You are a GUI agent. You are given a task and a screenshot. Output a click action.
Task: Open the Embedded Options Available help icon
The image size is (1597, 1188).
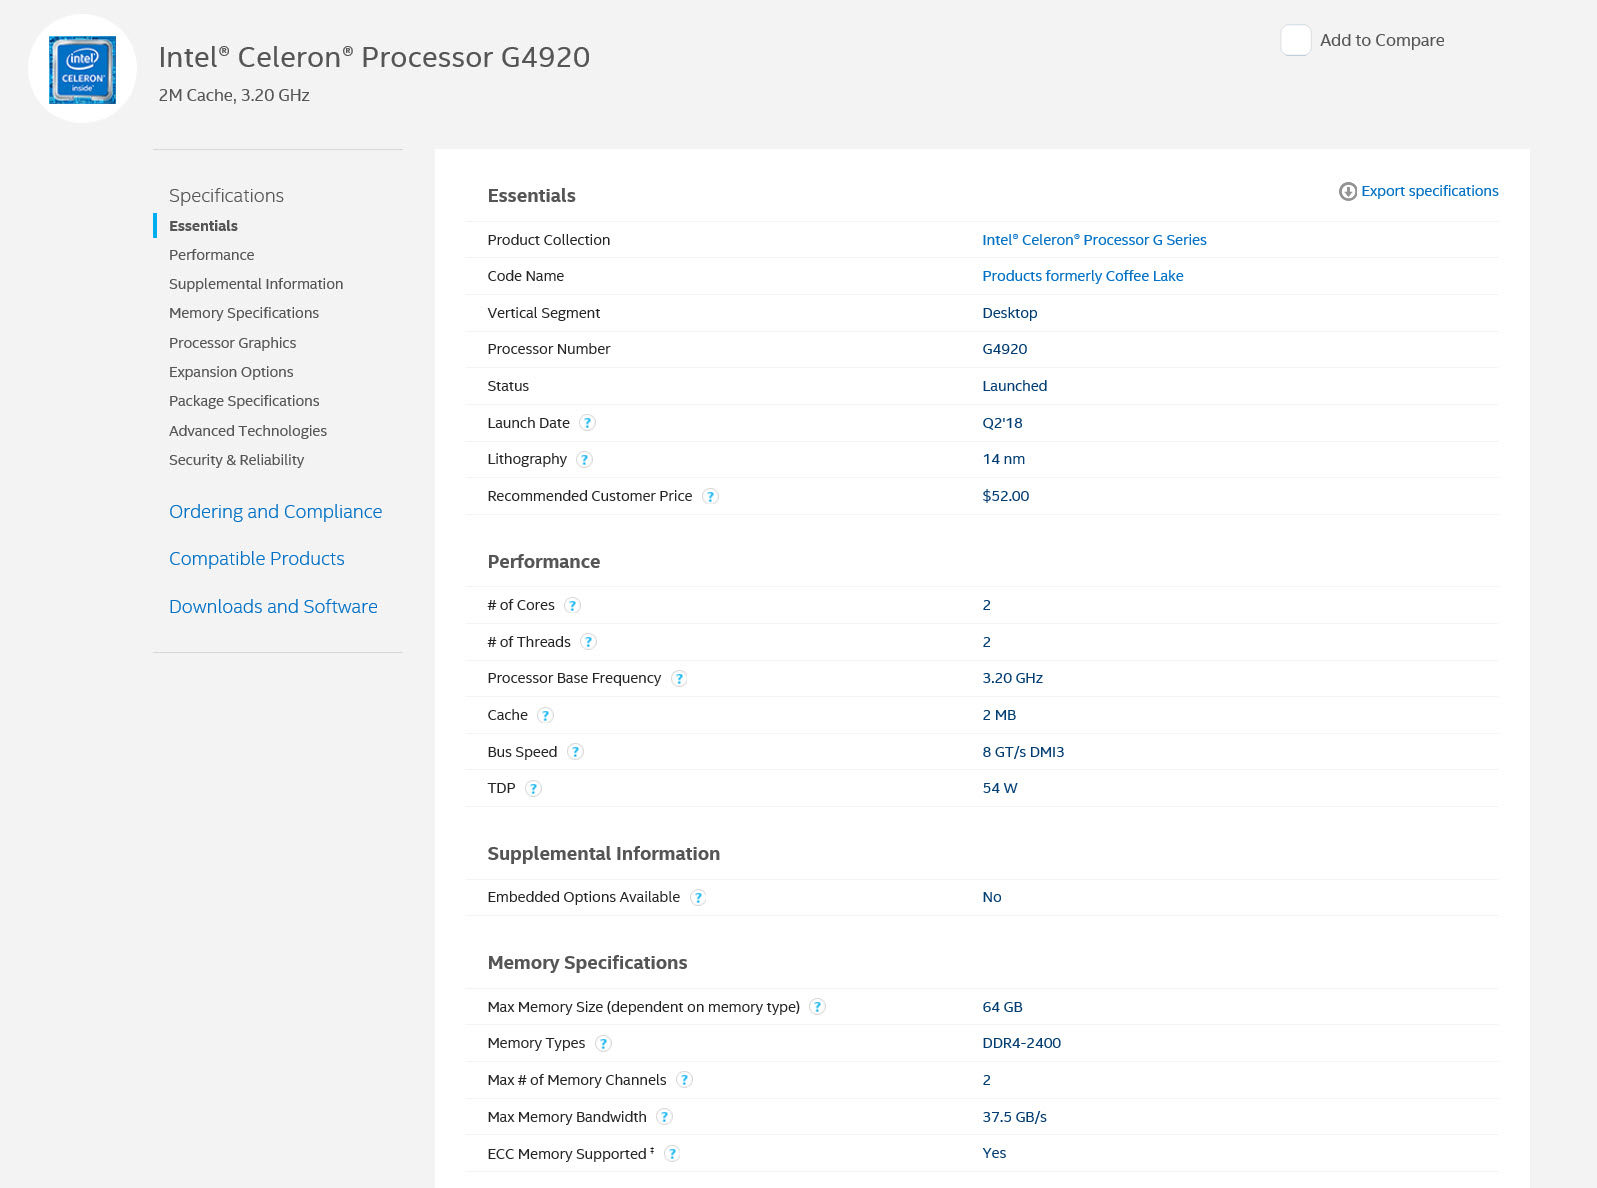(698, 898)
